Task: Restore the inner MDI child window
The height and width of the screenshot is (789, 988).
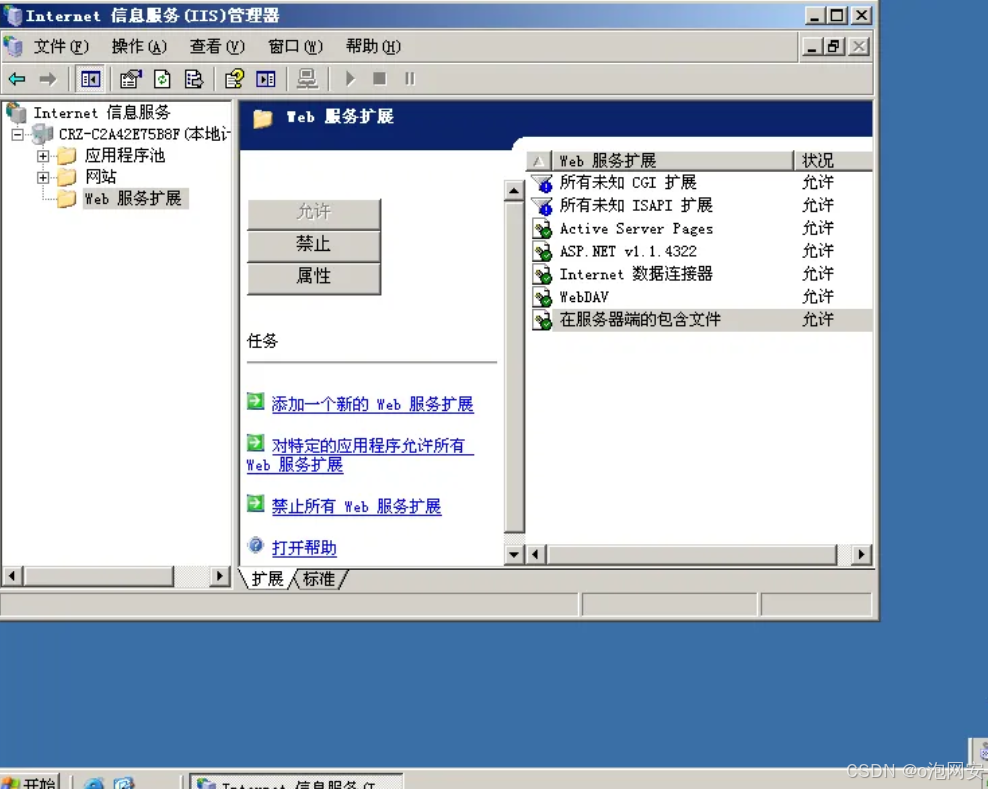Action: 834,47
